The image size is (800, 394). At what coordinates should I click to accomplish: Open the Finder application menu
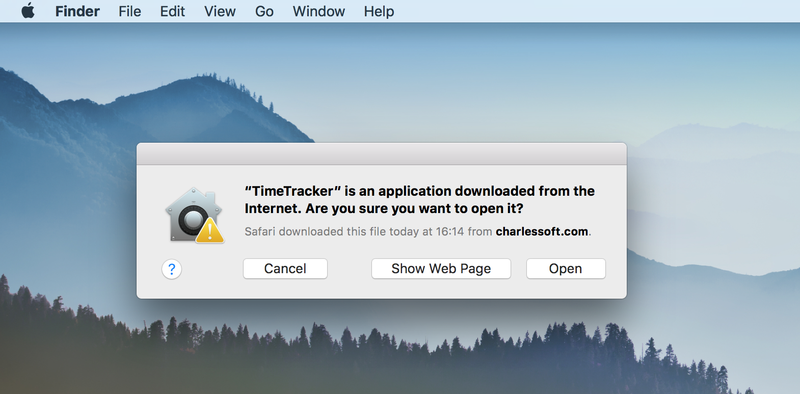tap(78, 11)
